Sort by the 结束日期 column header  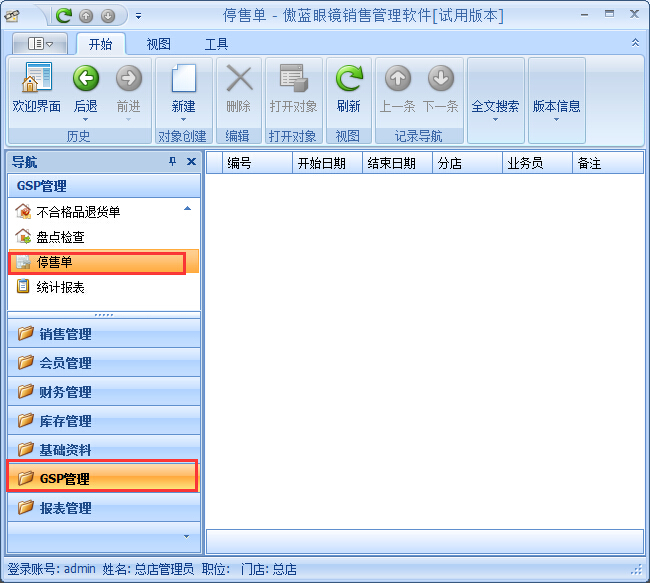point(398,163)
